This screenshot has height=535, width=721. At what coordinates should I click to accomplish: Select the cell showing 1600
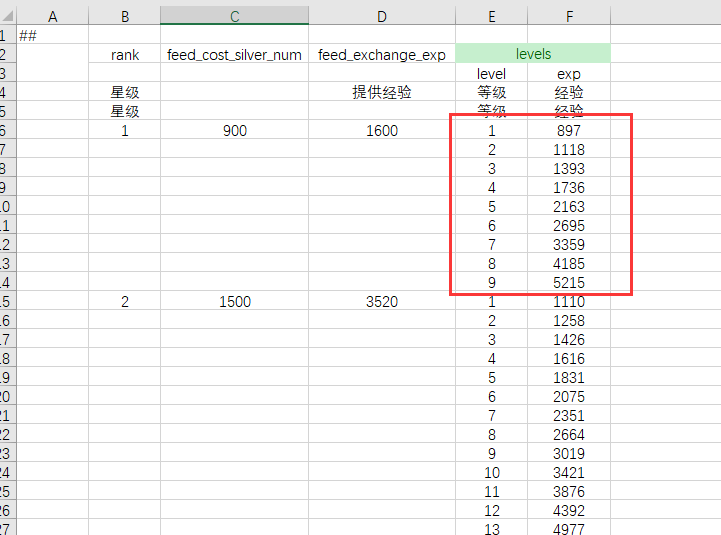click(382, 131)
